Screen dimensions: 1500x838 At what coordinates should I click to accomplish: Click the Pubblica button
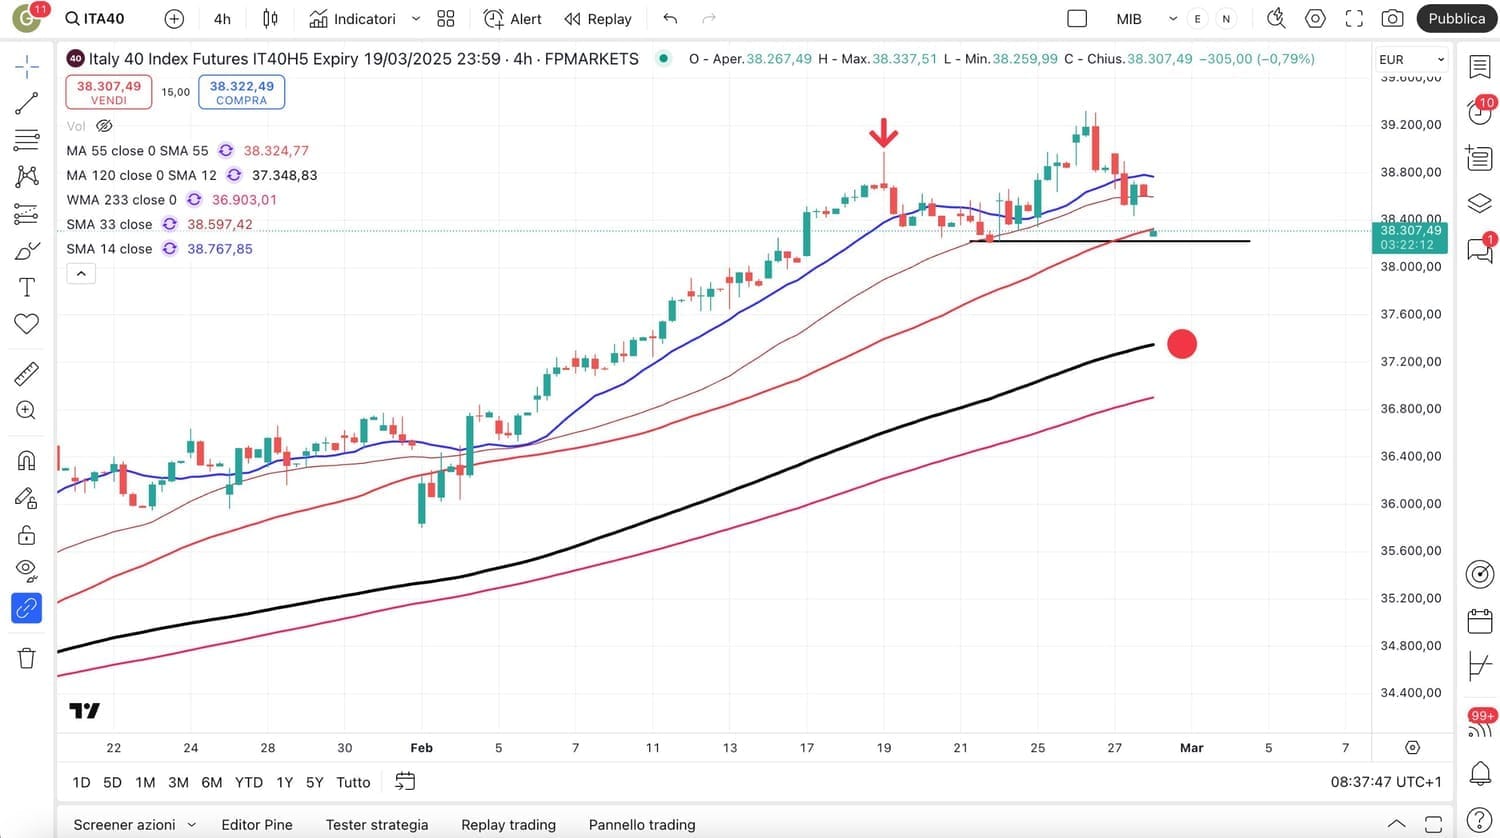1456,19
